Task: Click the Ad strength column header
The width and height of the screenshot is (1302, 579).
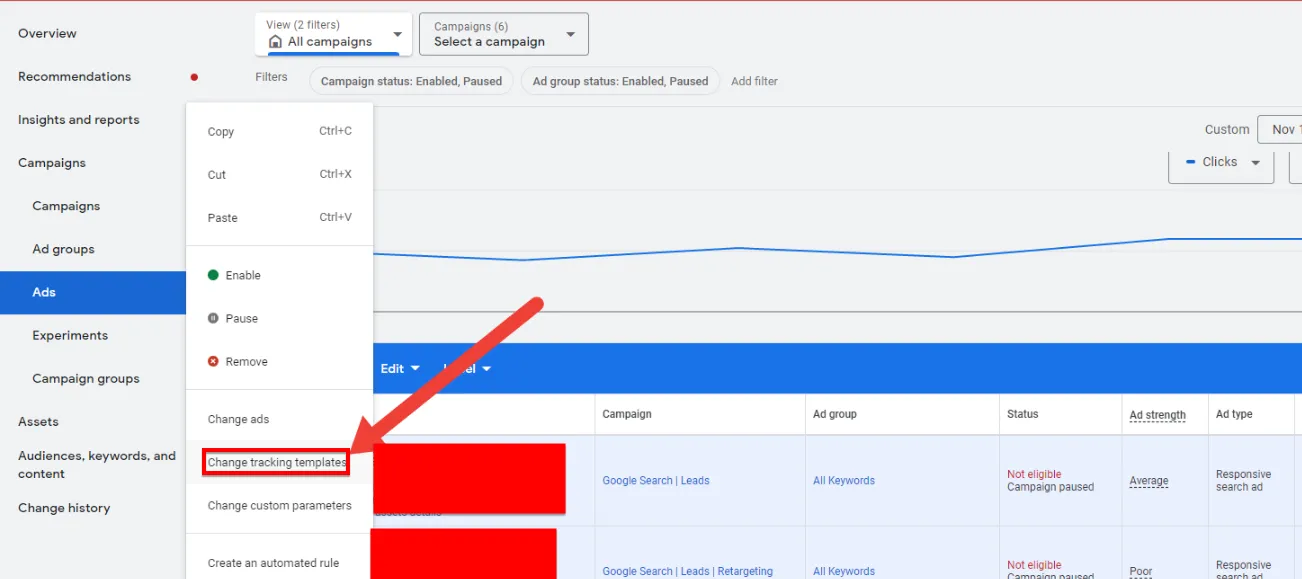Action: [x=1158, y=415]
